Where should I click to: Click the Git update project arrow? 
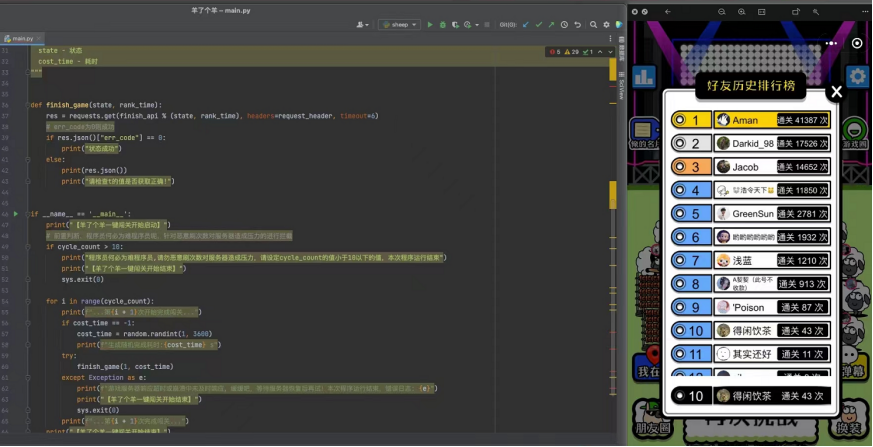(x=524, y=24)
